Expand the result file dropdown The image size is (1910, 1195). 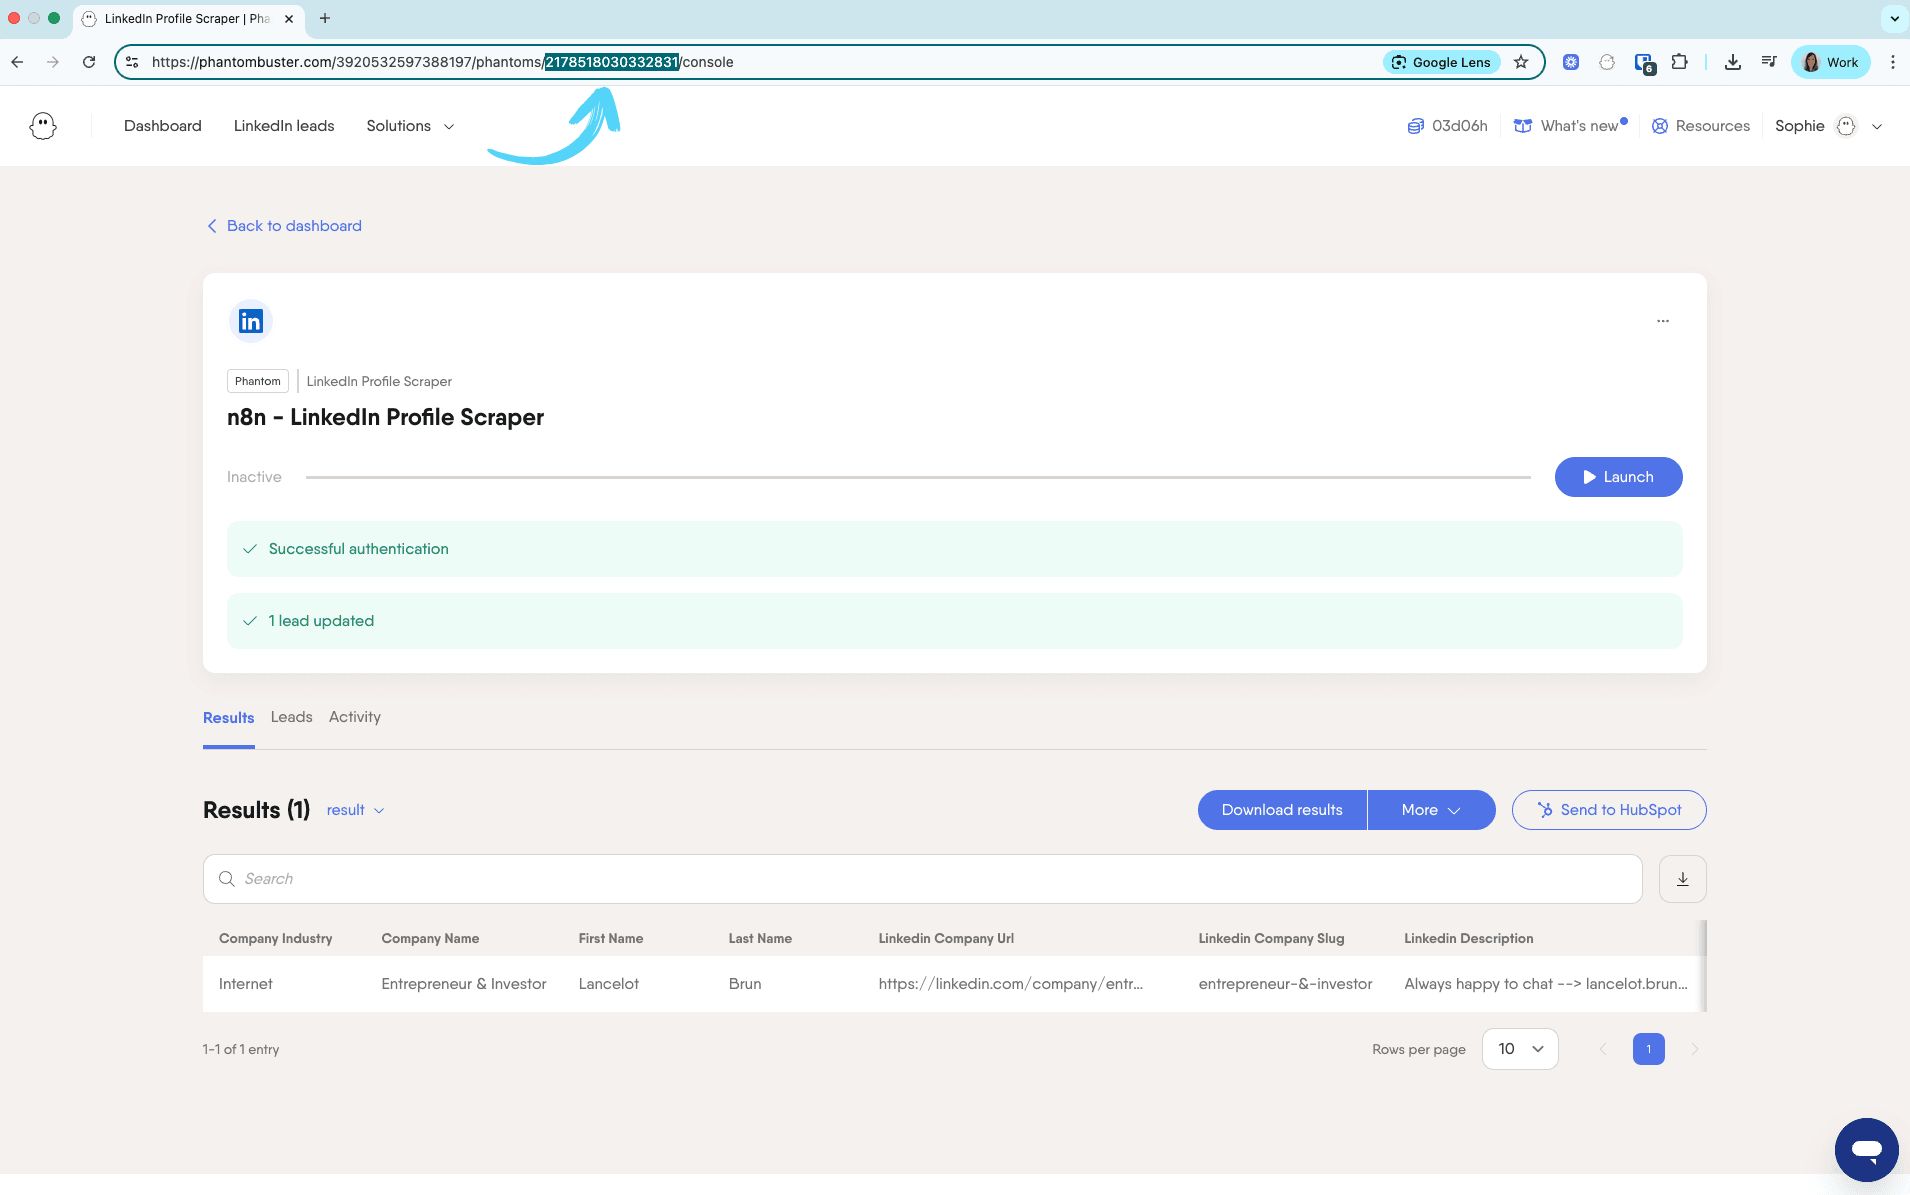(355, 810)
